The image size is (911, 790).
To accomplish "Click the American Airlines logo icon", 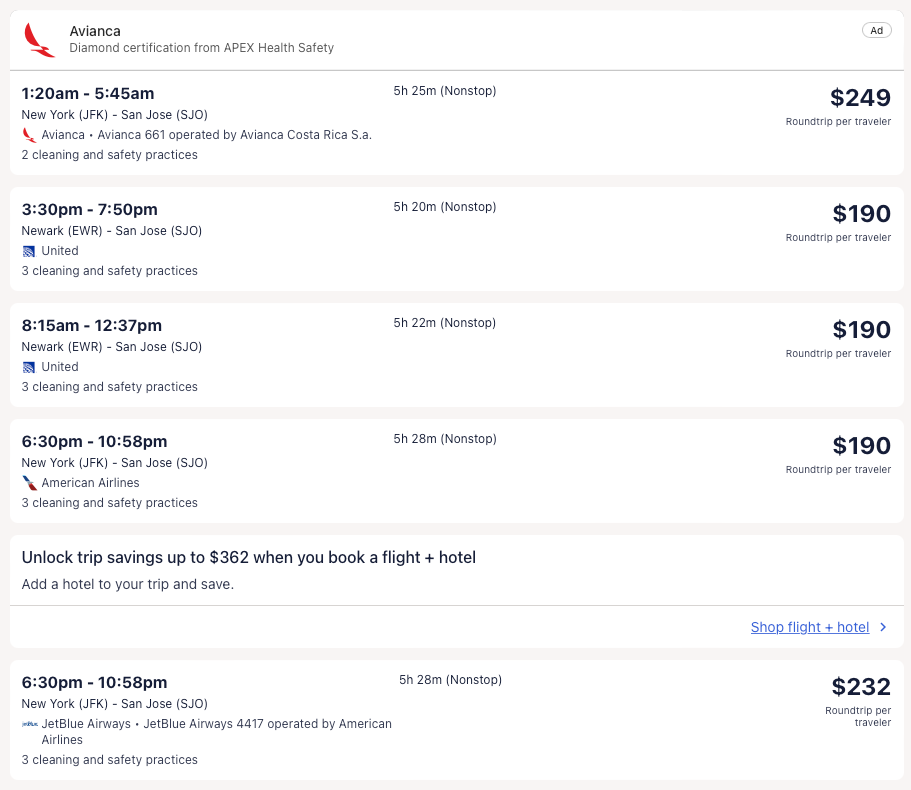I will pyautogui.click(x=29, y=483).
